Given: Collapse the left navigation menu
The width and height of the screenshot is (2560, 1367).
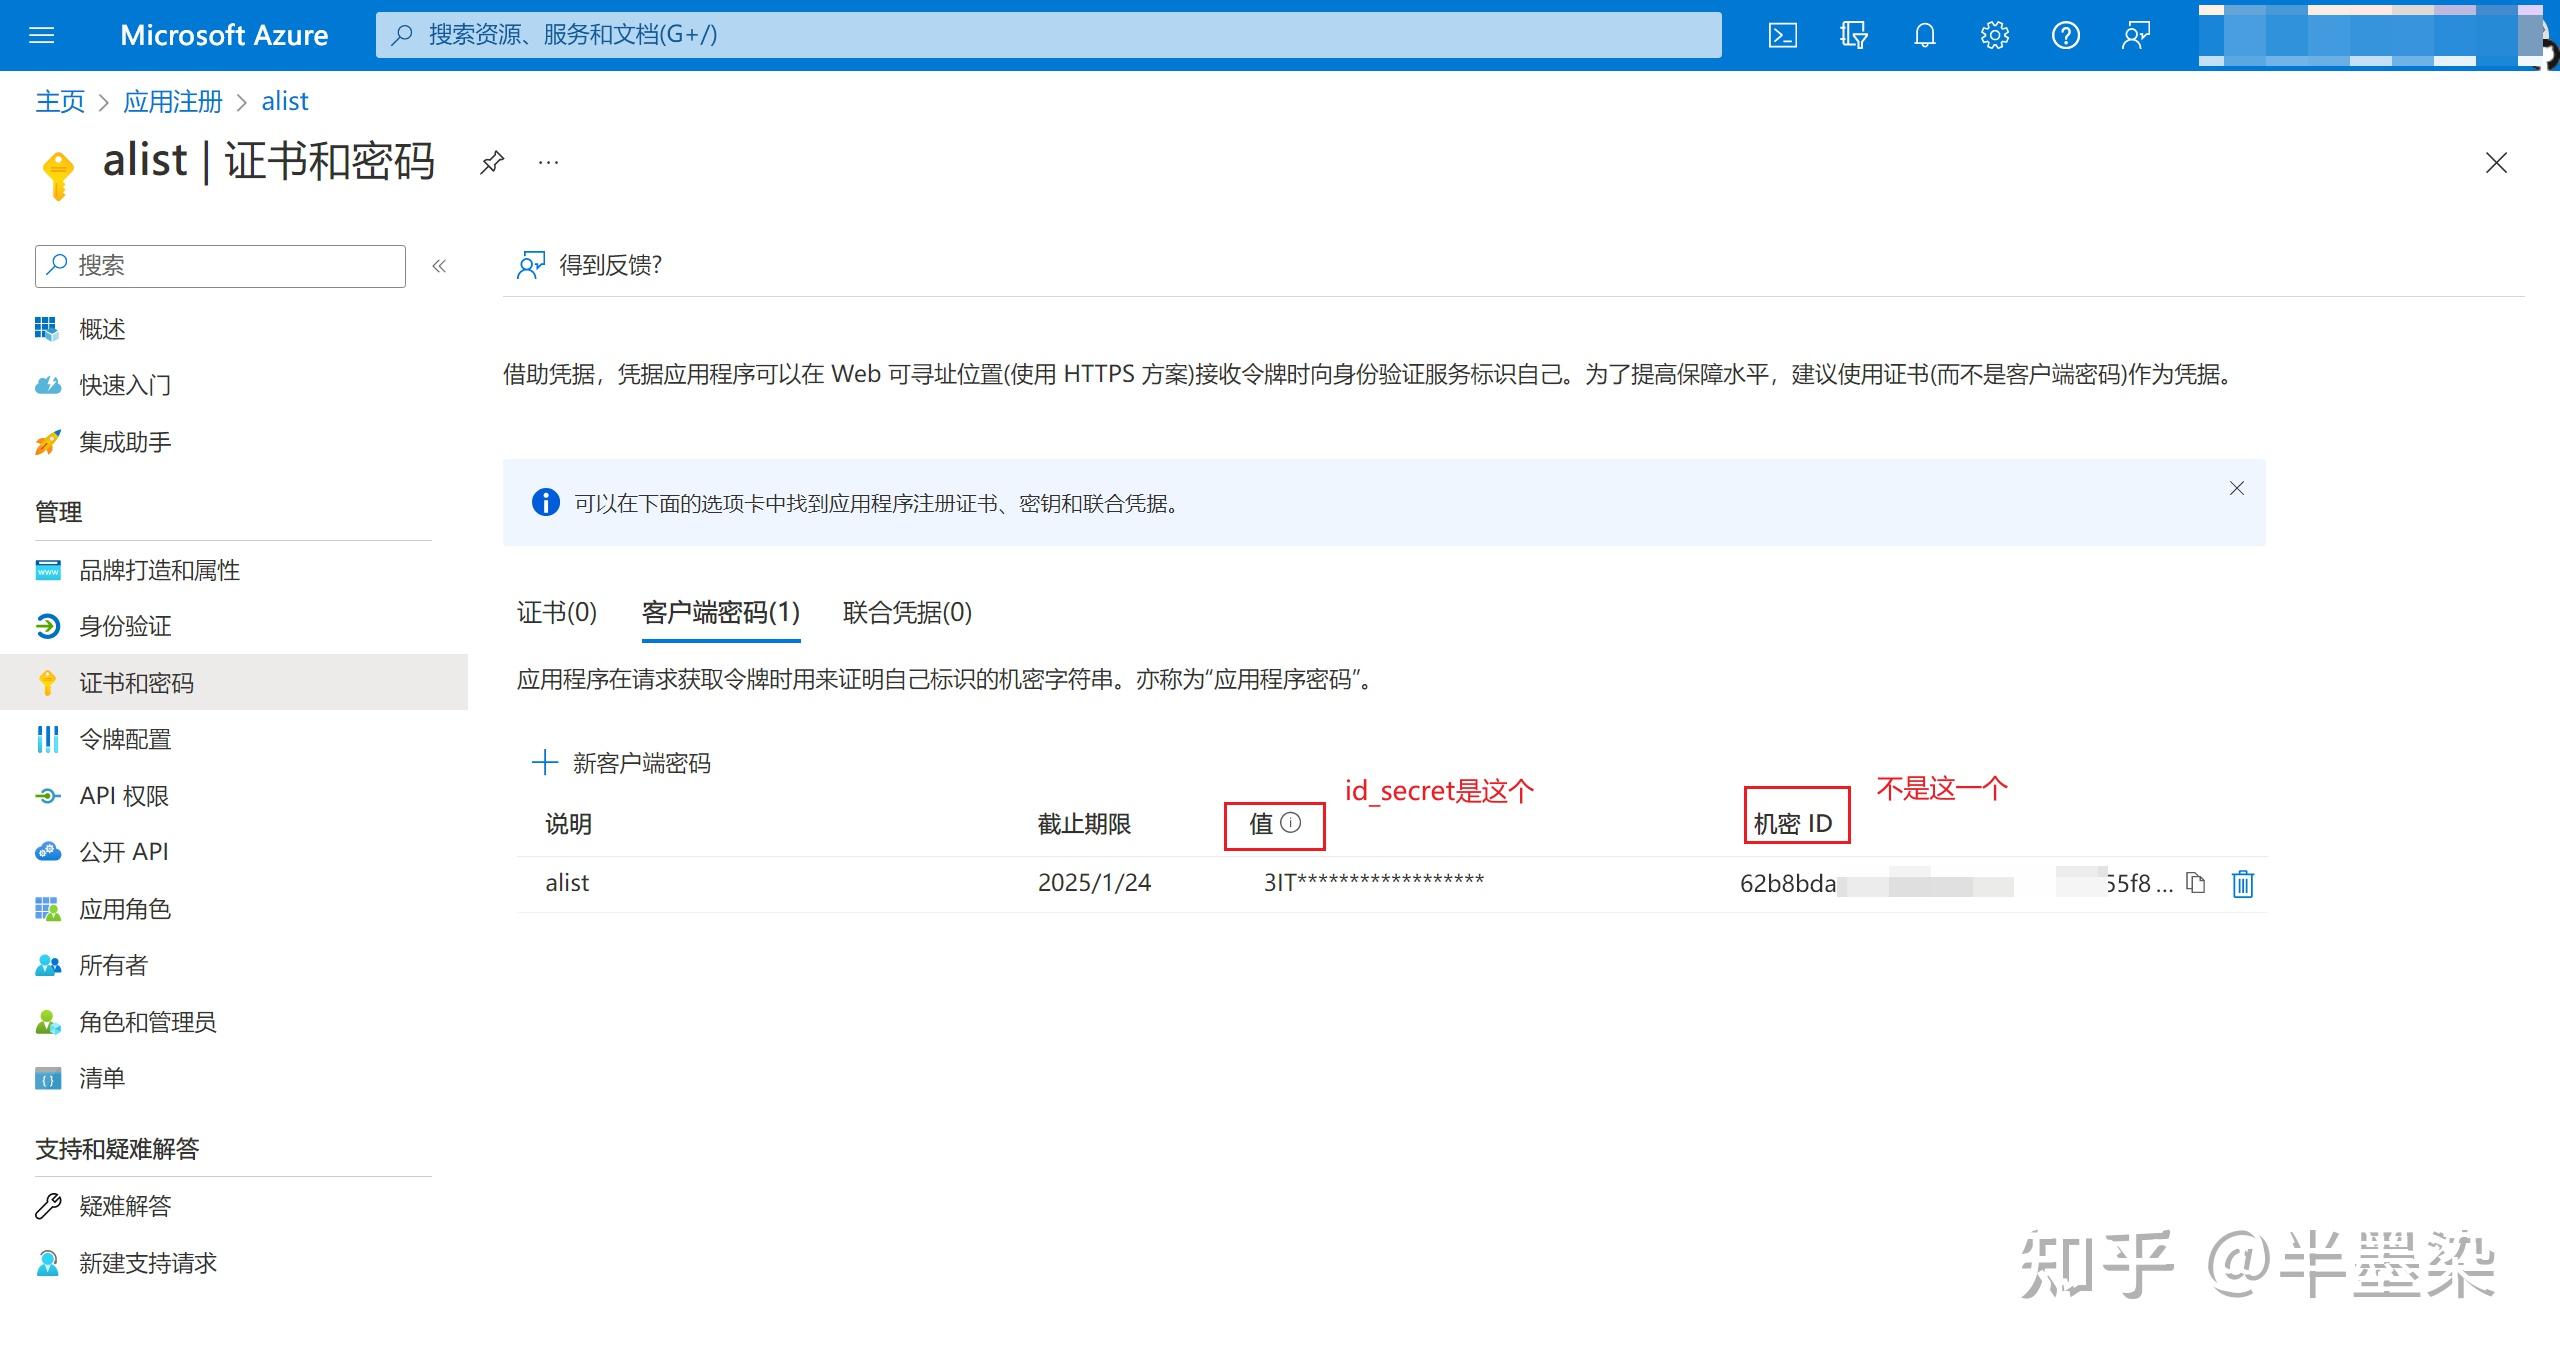Looking at the screenshot, I should click(439, 266).
